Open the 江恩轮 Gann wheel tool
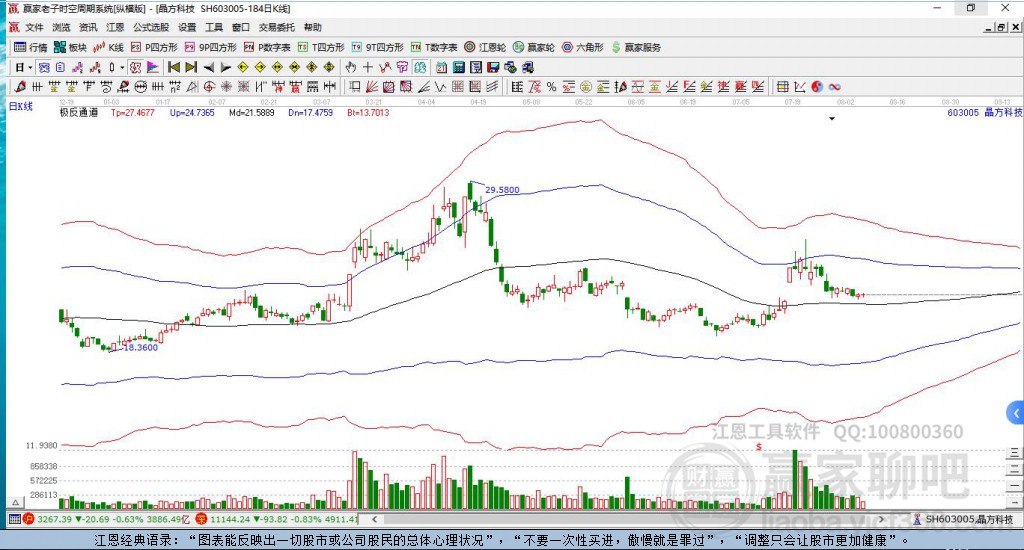The image size is (1024, 550). [485, 47]
